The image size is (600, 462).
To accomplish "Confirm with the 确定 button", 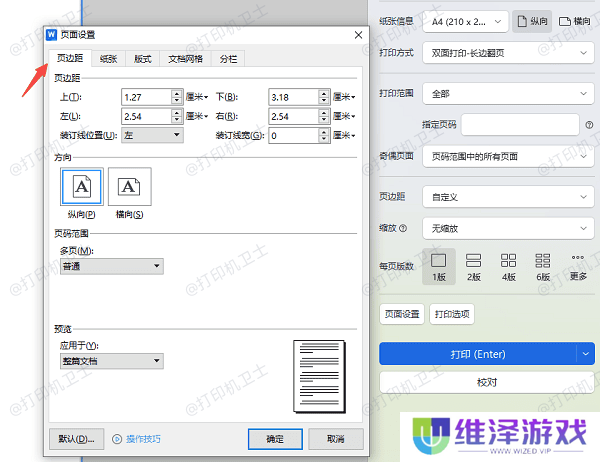I will click(275, 439).
